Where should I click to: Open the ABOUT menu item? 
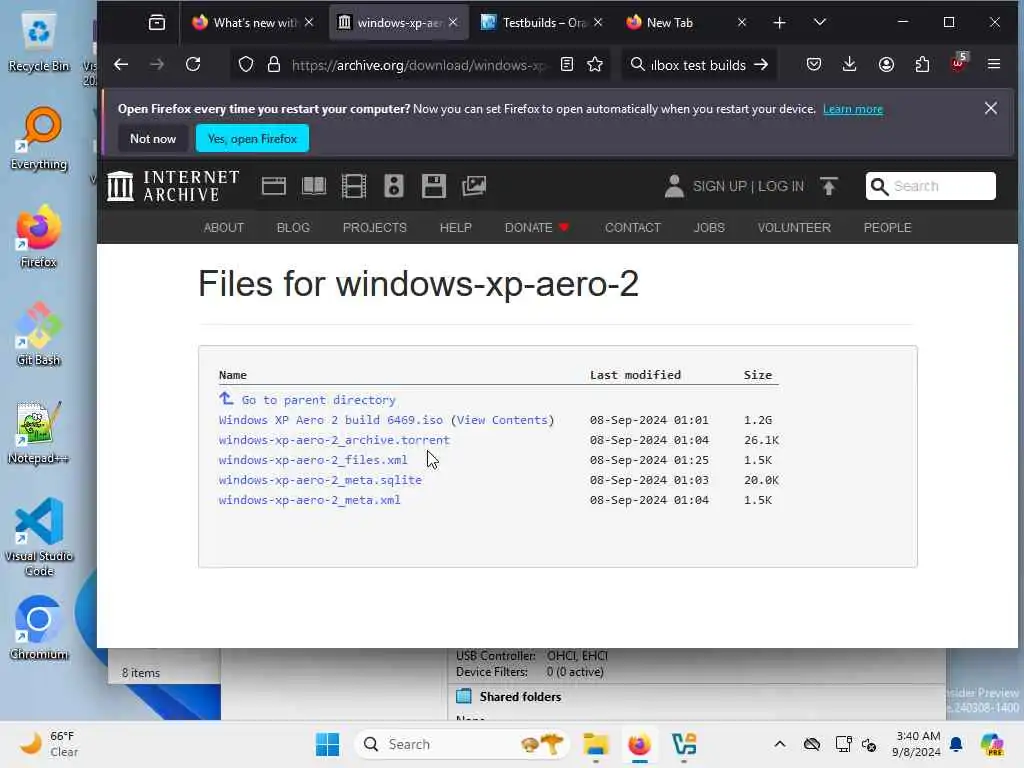(x=223, y=227)
